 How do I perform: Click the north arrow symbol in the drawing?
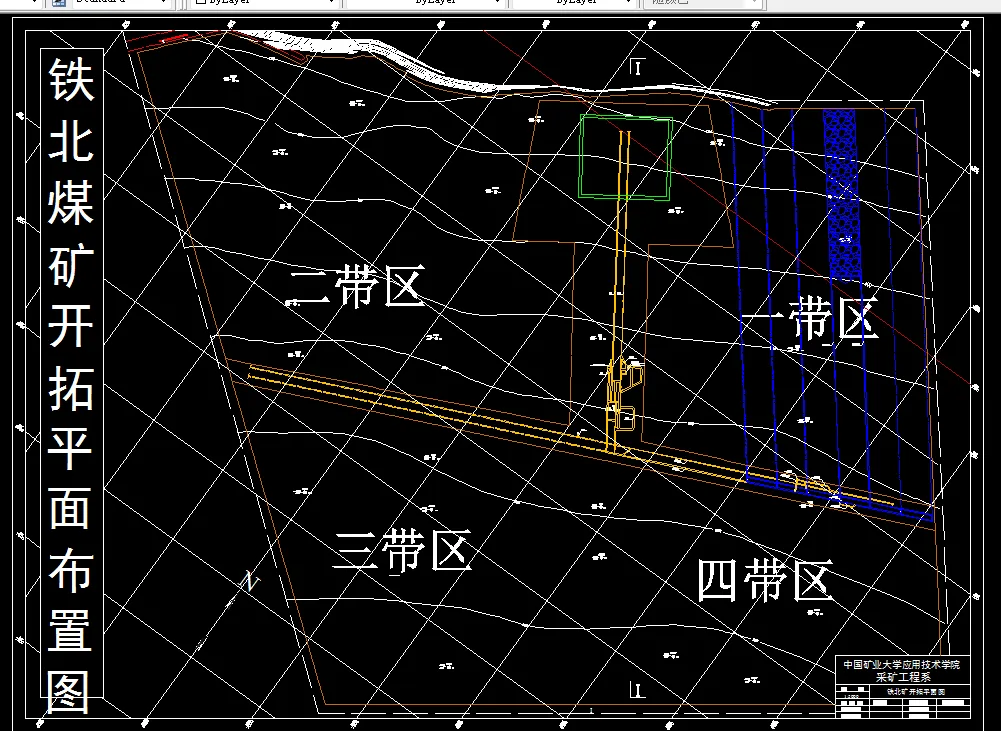pyautogui.click(x=247, y=582)
